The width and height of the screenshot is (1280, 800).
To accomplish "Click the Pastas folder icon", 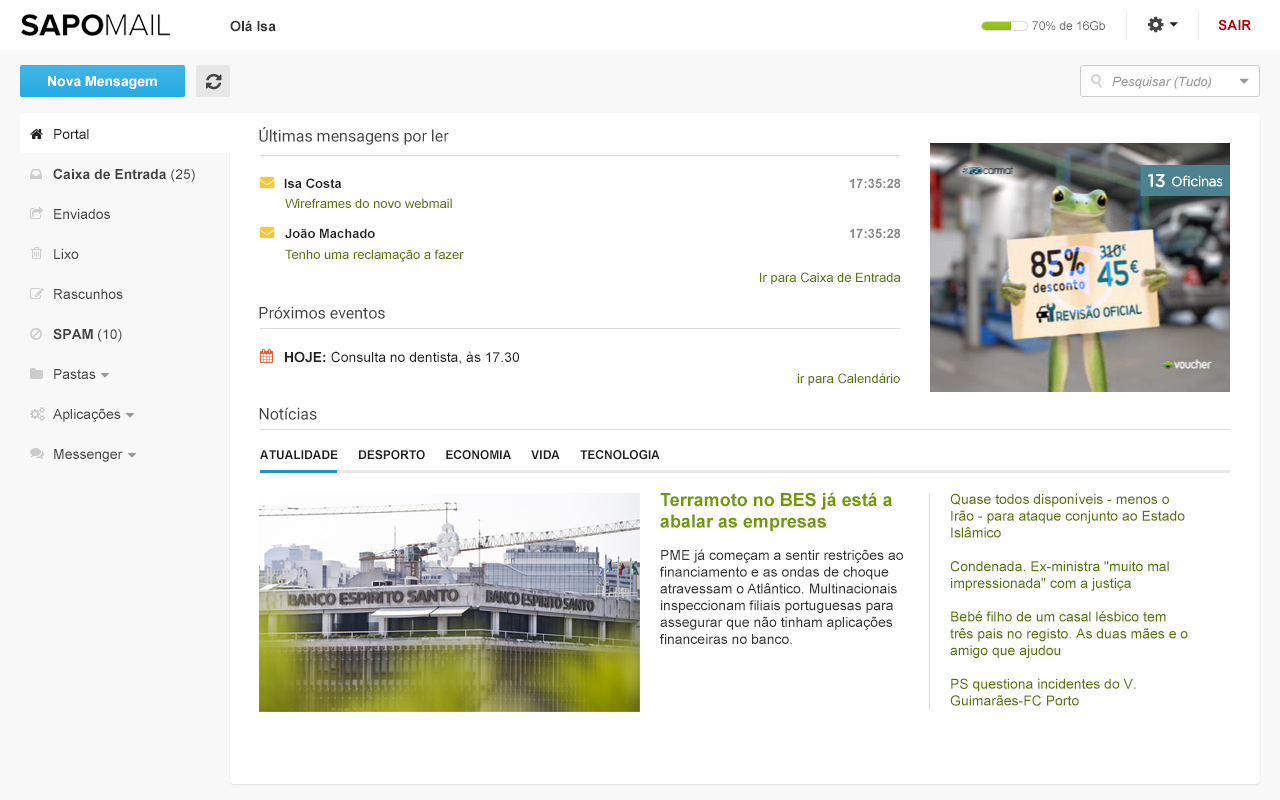I will coord(37,374).
